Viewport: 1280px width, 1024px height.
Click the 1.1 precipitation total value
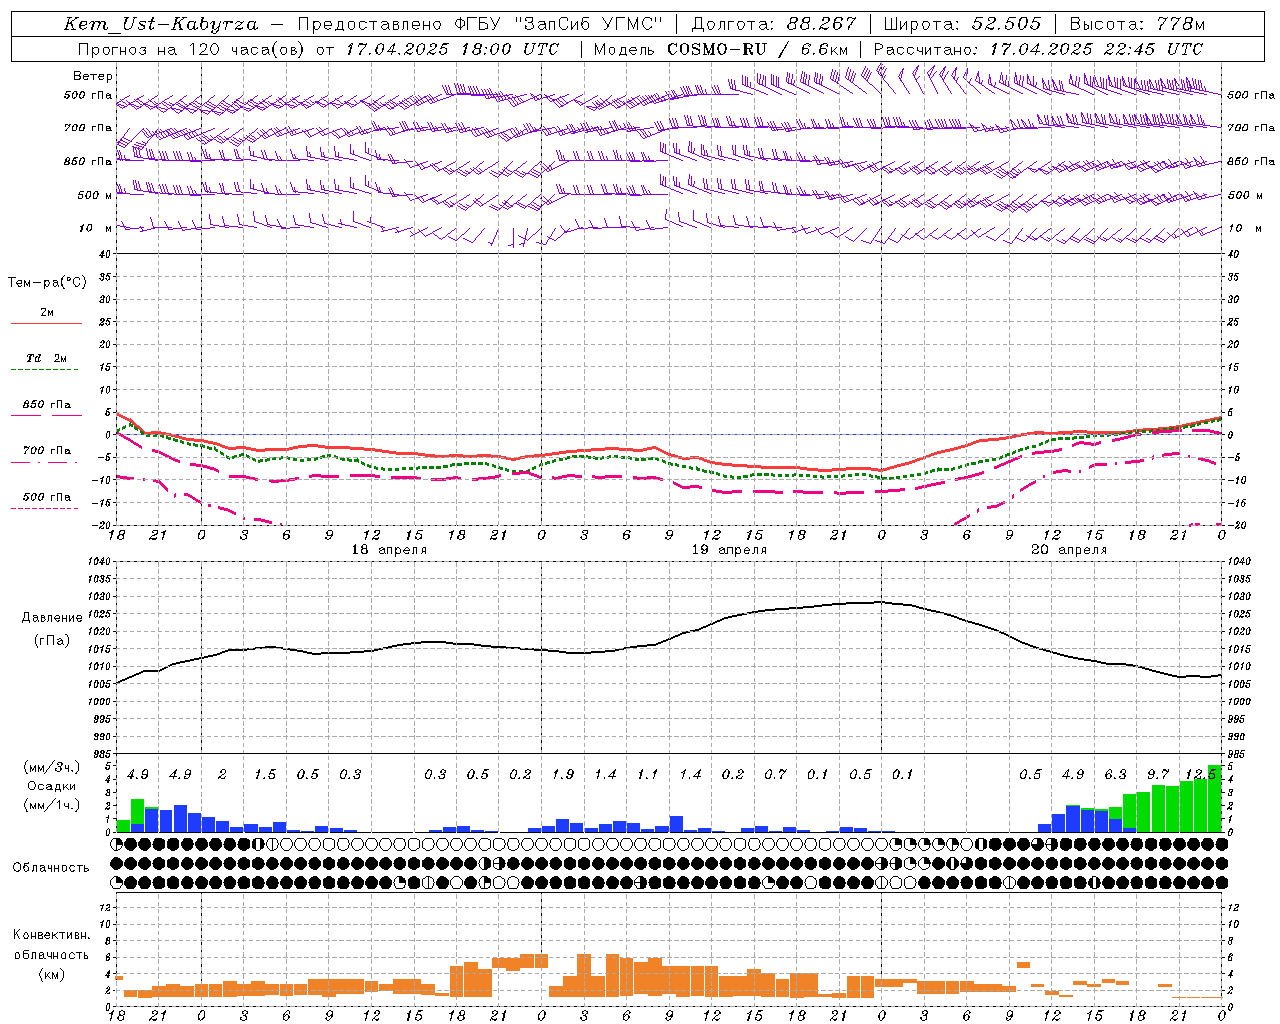pyautogui.click(x=648, y=774)
